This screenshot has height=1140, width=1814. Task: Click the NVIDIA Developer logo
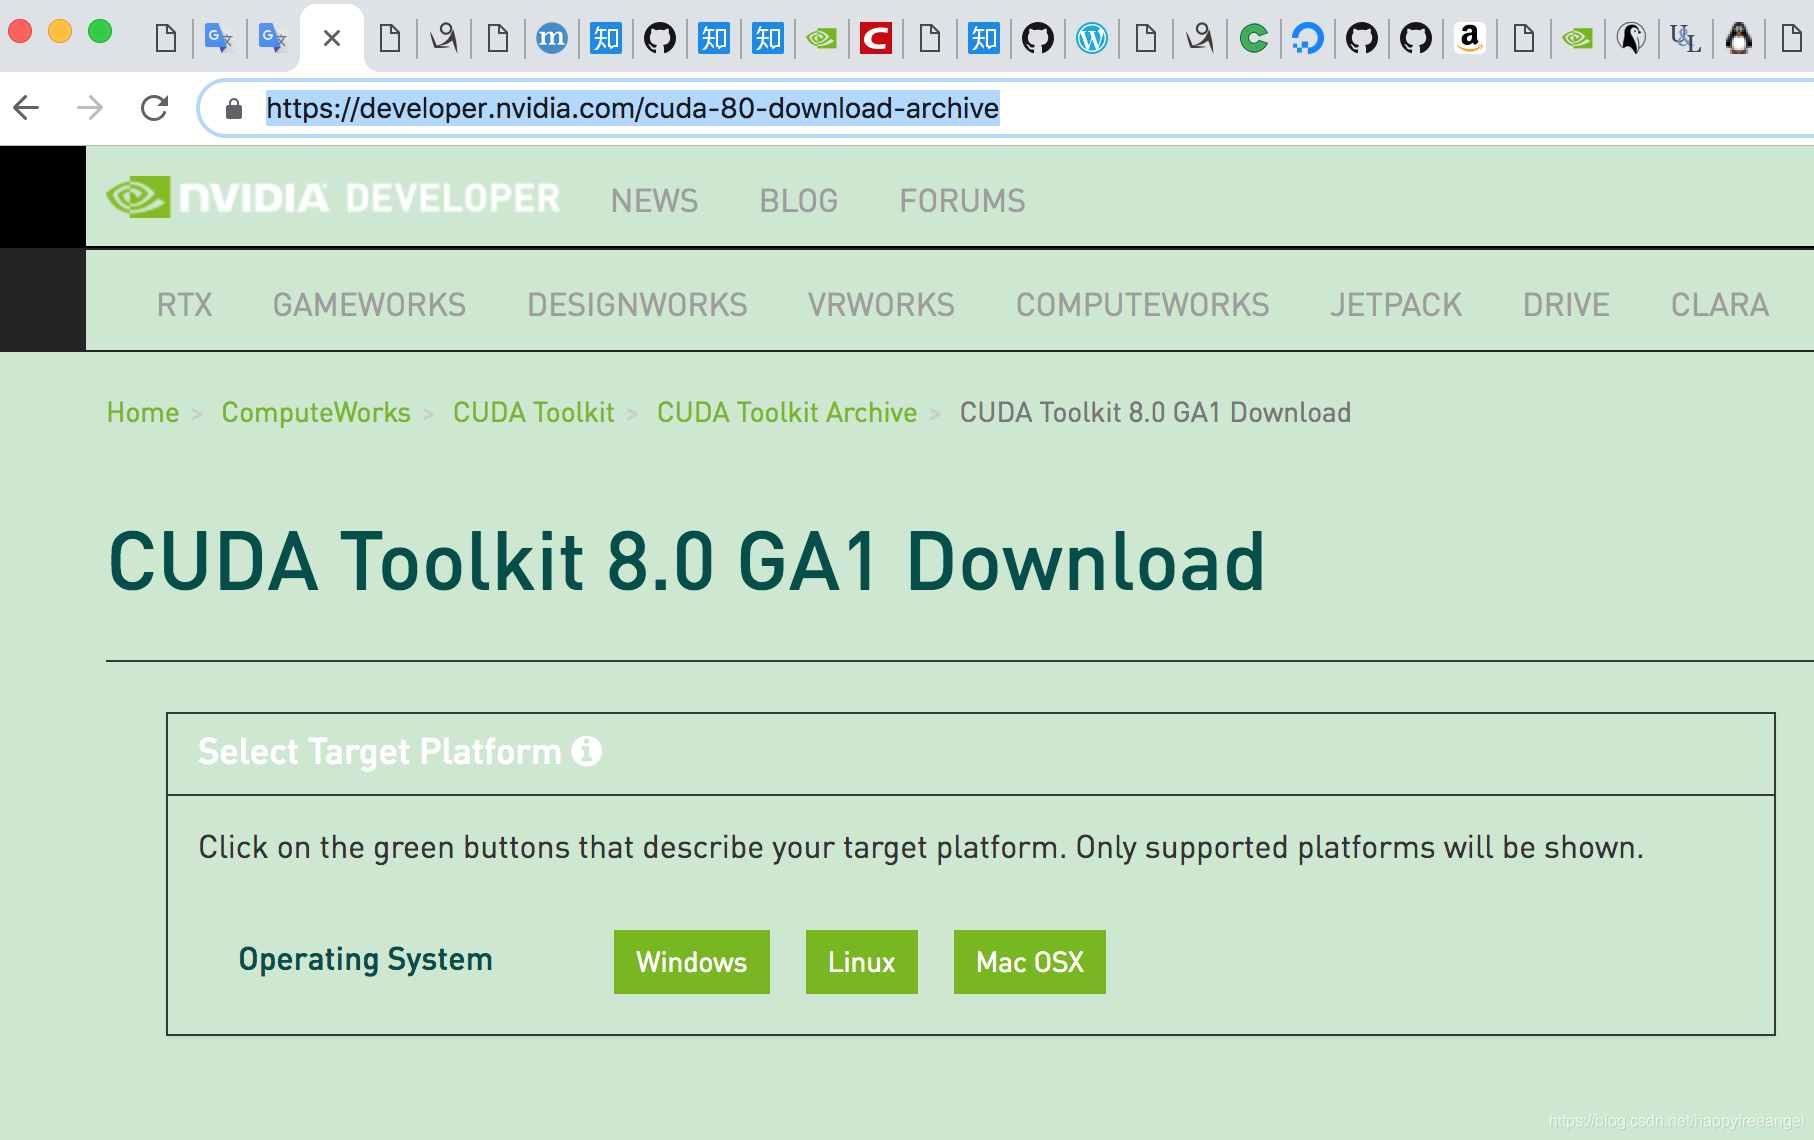[333, 198]
